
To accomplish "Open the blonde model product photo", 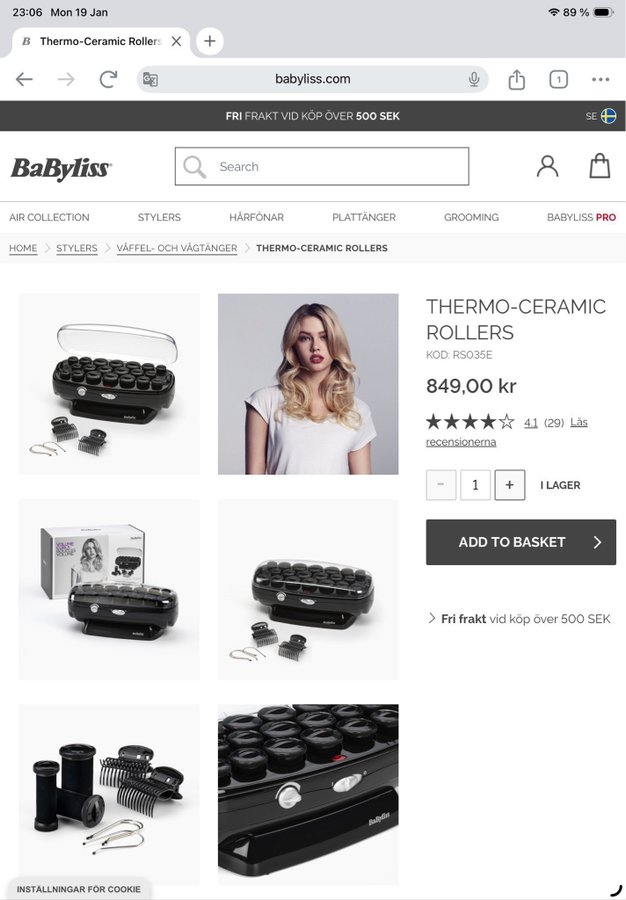I will (x=308, y=384).
